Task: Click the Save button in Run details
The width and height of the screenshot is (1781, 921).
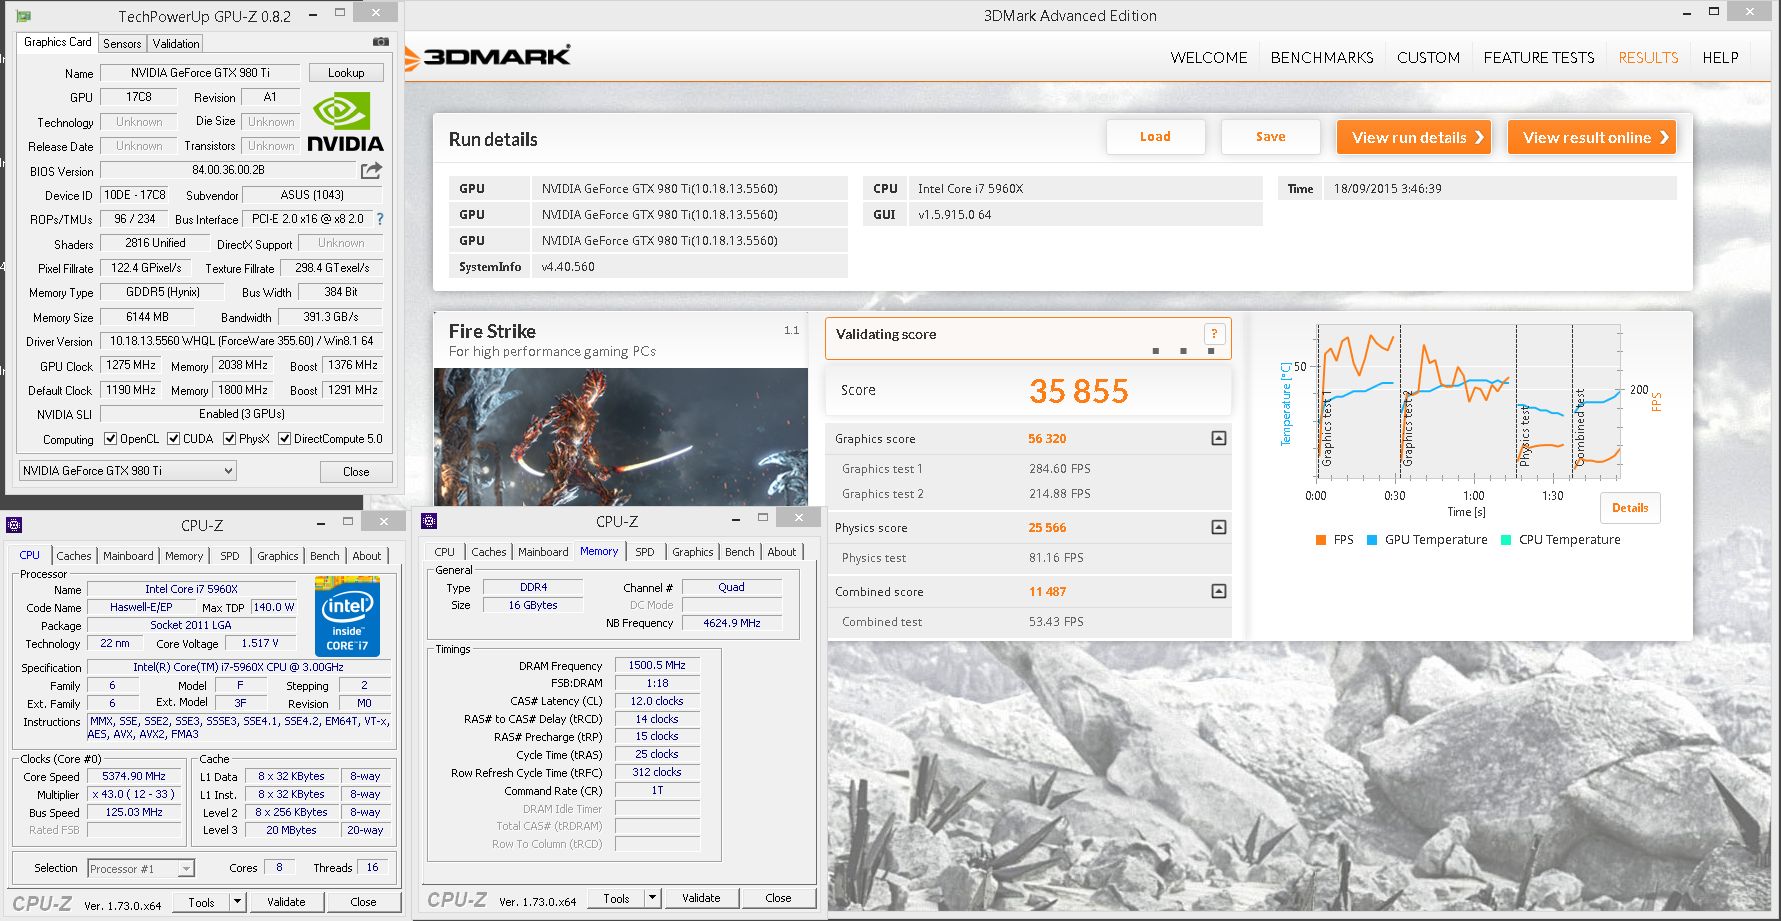Action: (1271, 137)
